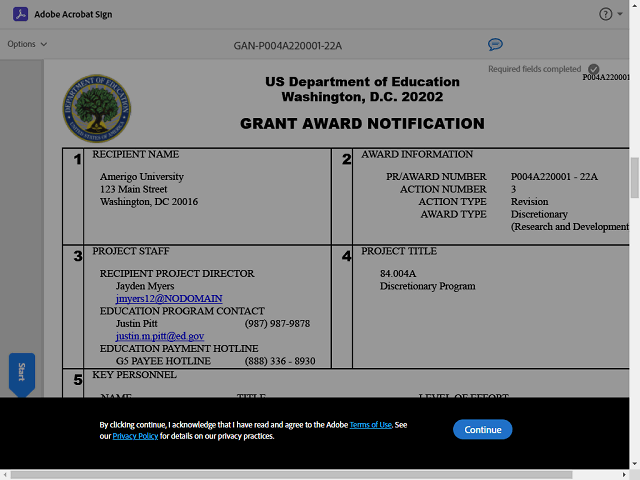Image resolution: width=640 pixels, height=480 pixels.
Task: Click the justin.m.pitt@ed.gov email link
Action: point(160,336)
